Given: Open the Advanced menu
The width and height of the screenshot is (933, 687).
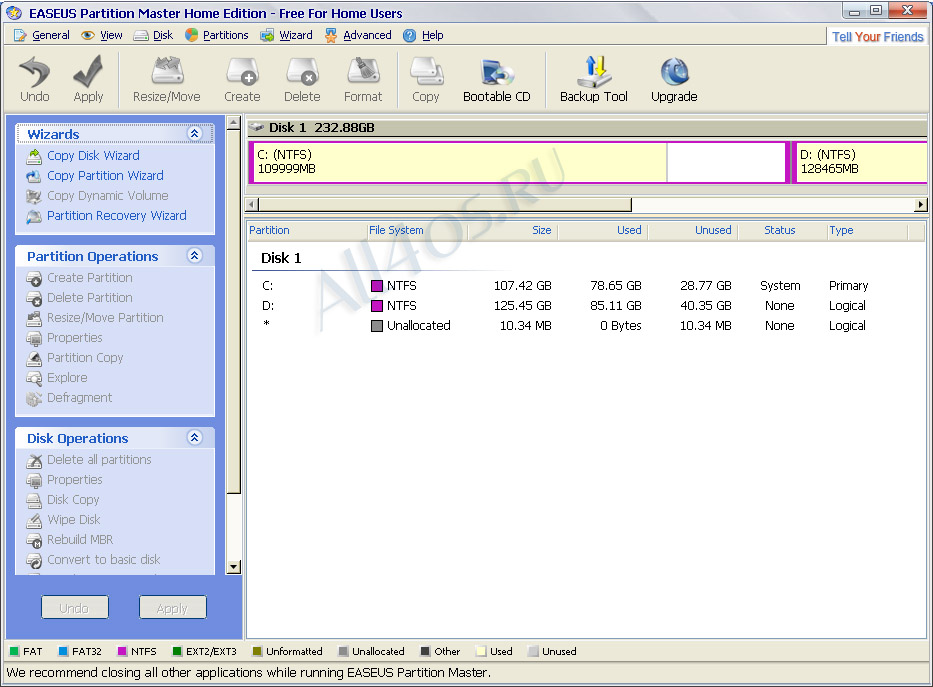Looking at the screenshot, I should (x=358, y=35).
